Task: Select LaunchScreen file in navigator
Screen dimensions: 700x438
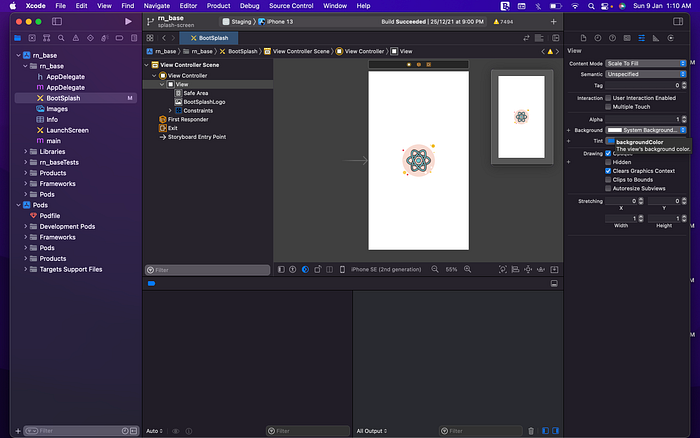Action: click(x=67, y=130)
